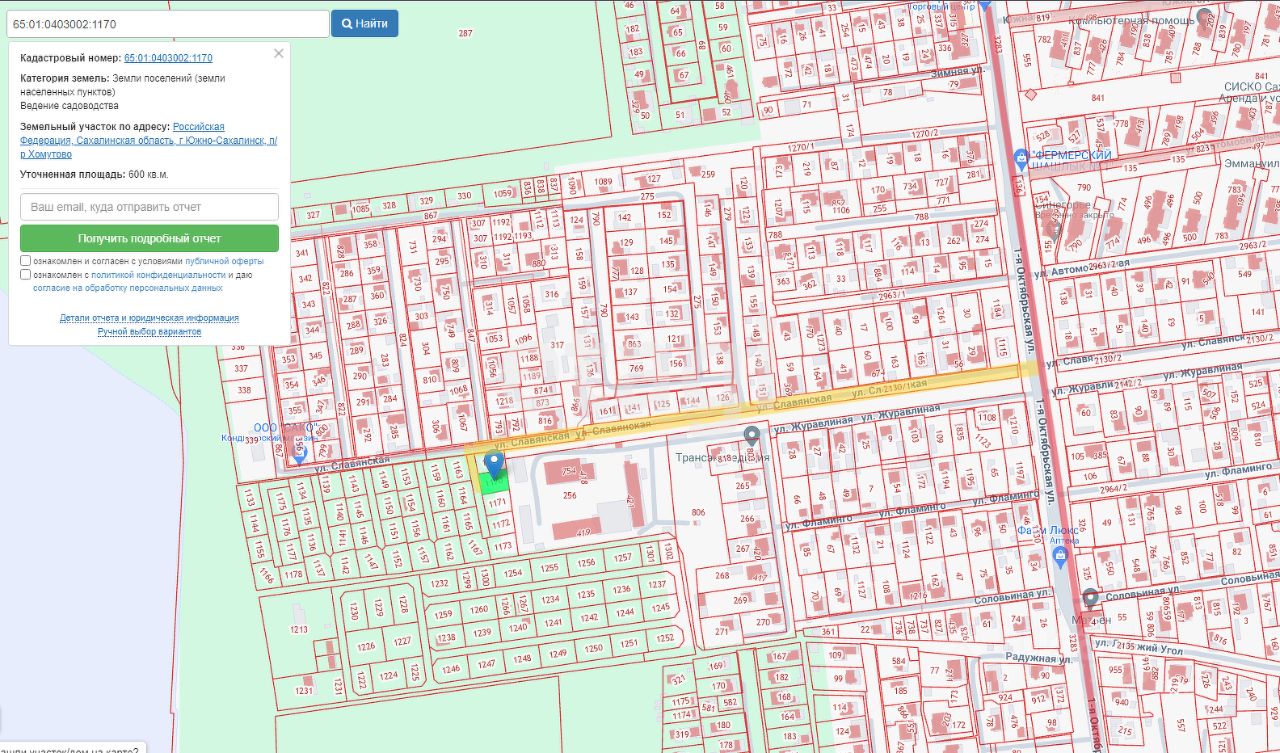Viewport: 1280px width, 753px height.
Task: Select the Фермерский шашлык shop marker
Action: pyautogui.click(x=1020, y=158)
